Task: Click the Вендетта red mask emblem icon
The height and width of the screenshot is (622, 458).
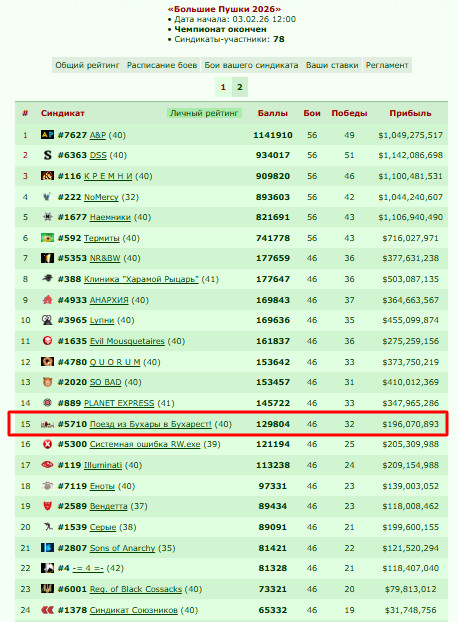Action: click(47, 506)
